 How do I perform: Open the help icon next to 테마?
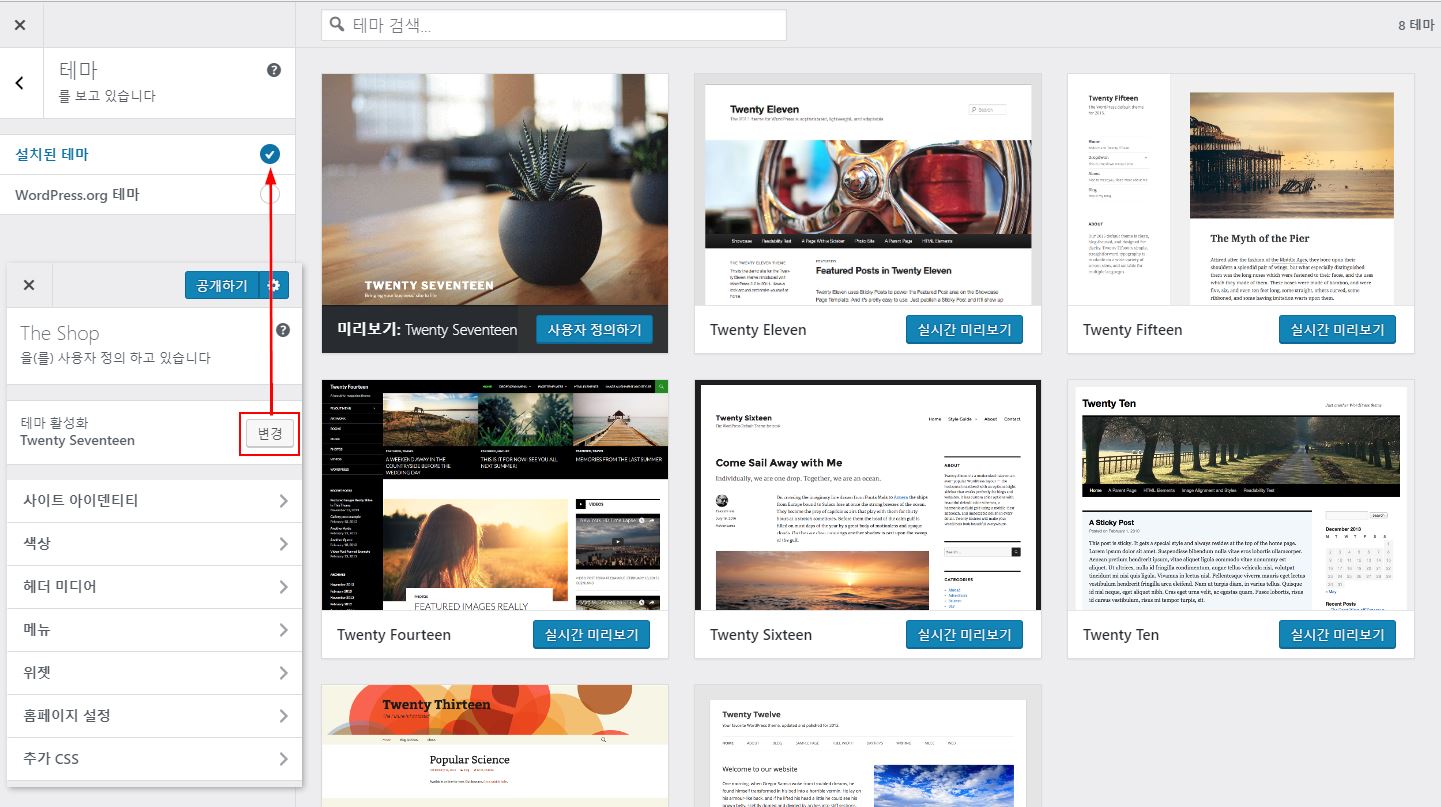274,70
